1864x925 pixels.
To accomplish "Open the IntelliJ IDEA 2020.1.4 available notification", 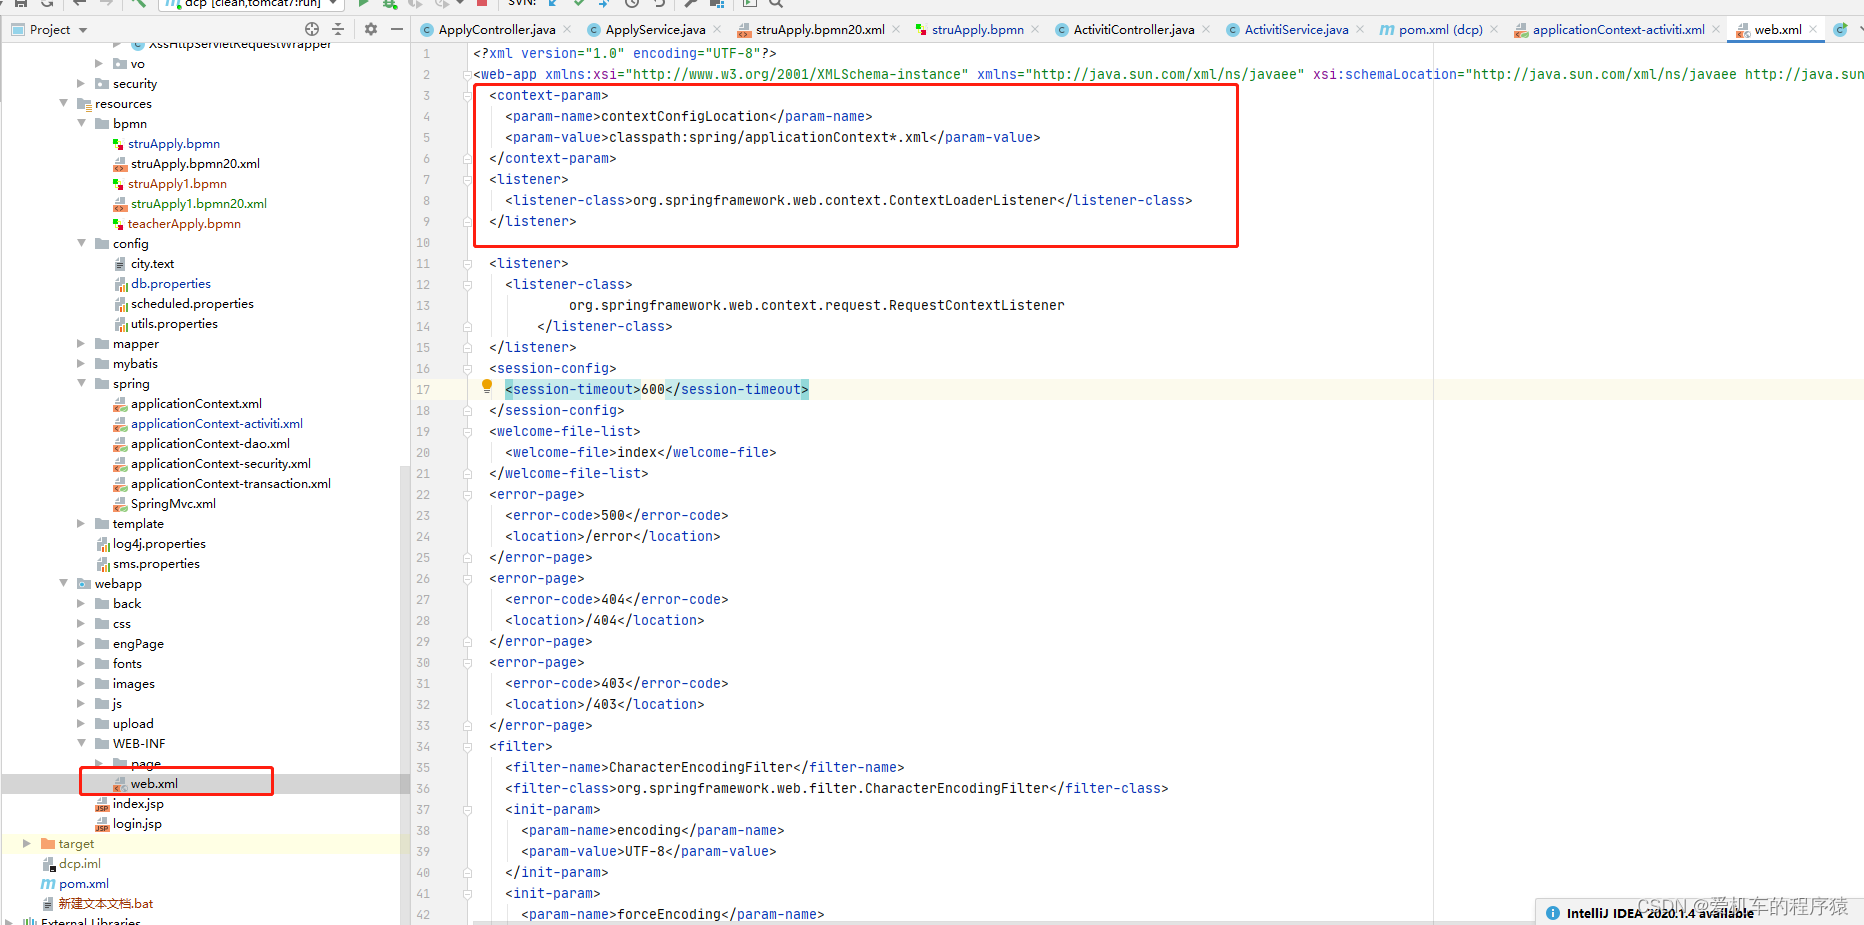I will pyautogui.click(x=1659, y=913).
